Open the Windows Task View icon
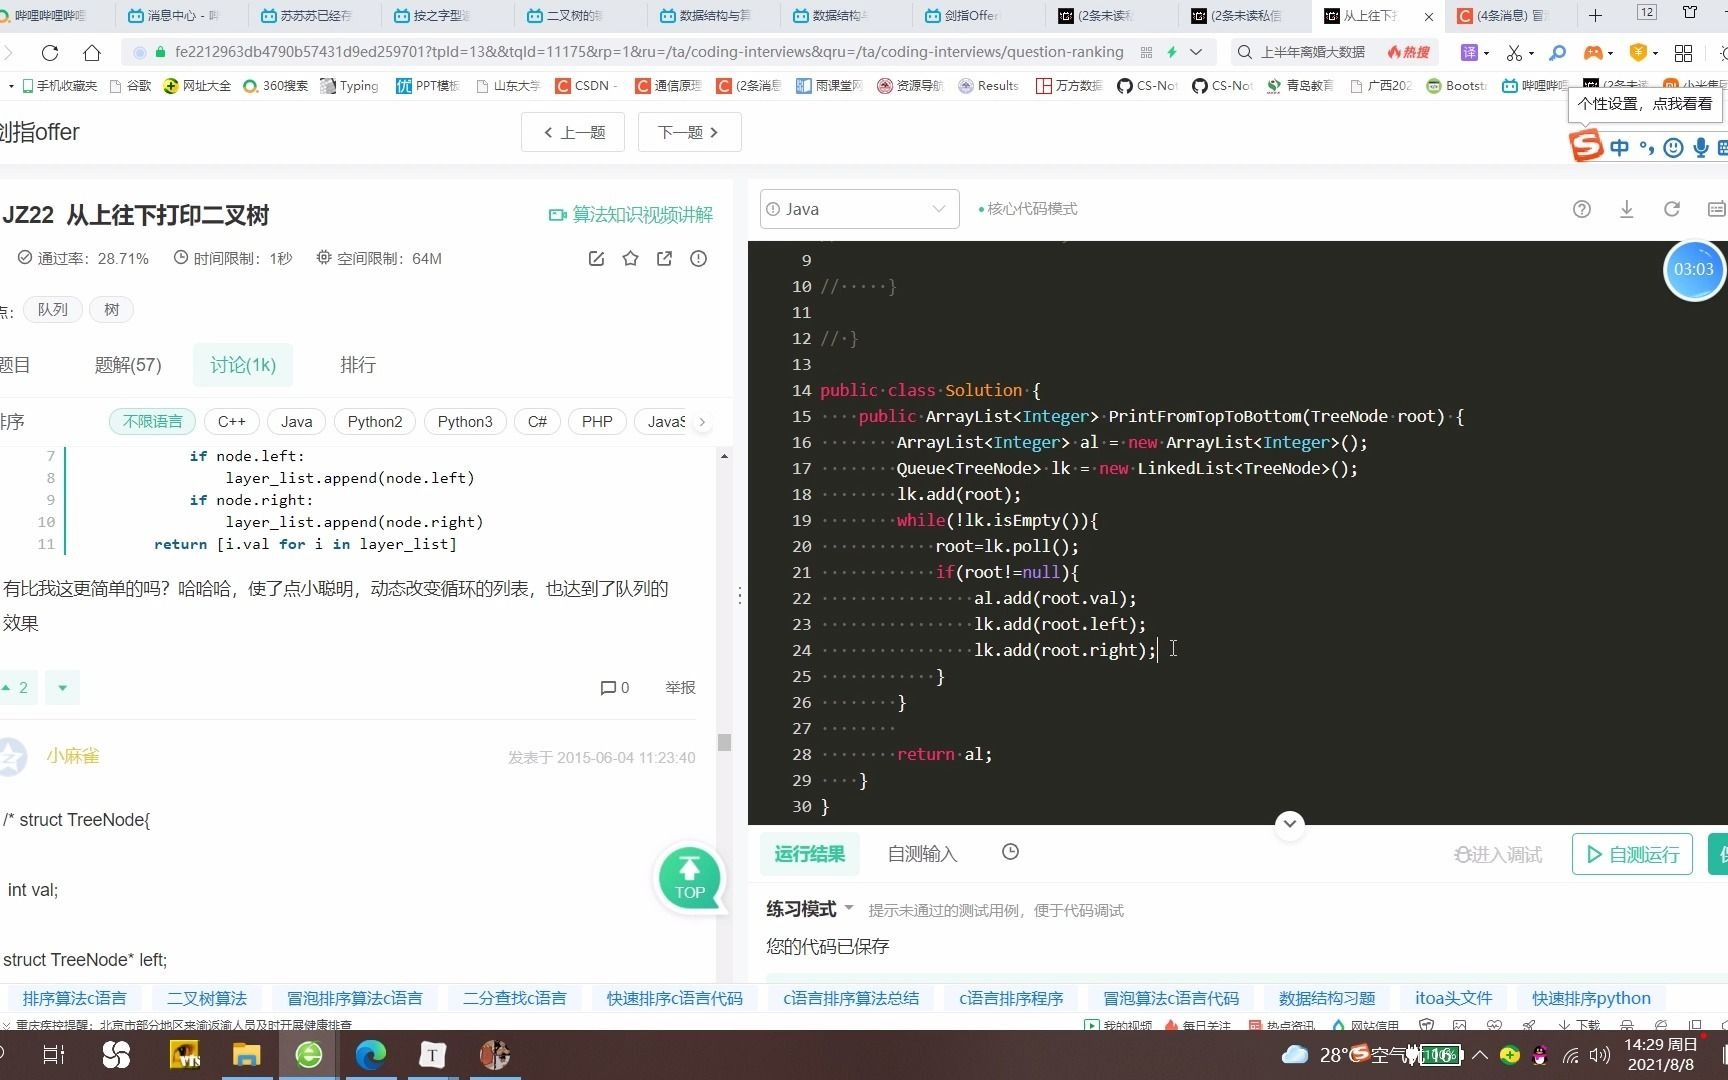This screenshot has height=1080, width=1728. tap(53, 1054)
